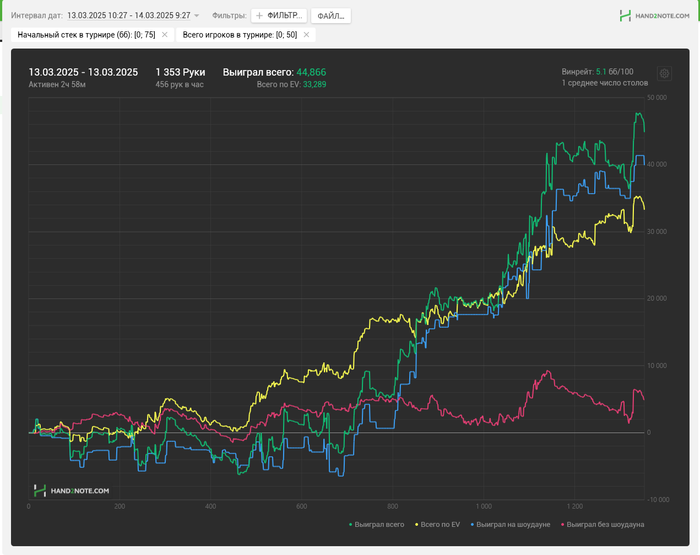
Task: Remove the Начальный стек в турнире filter
Action: (x=165, y=35)
